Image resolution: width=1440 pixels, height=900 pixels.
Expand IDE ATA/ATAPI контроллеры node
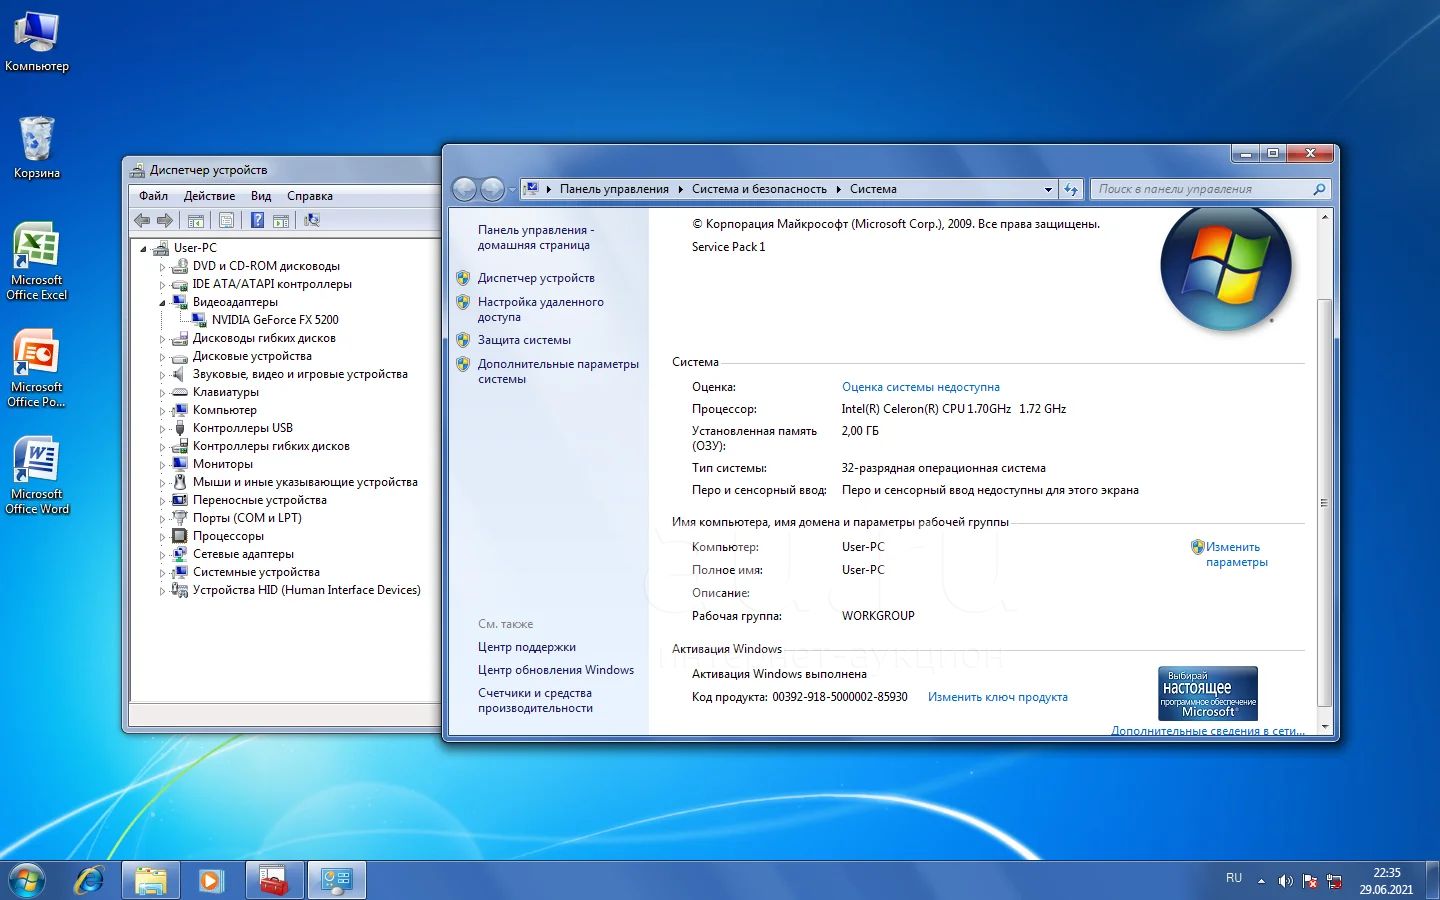162,284
